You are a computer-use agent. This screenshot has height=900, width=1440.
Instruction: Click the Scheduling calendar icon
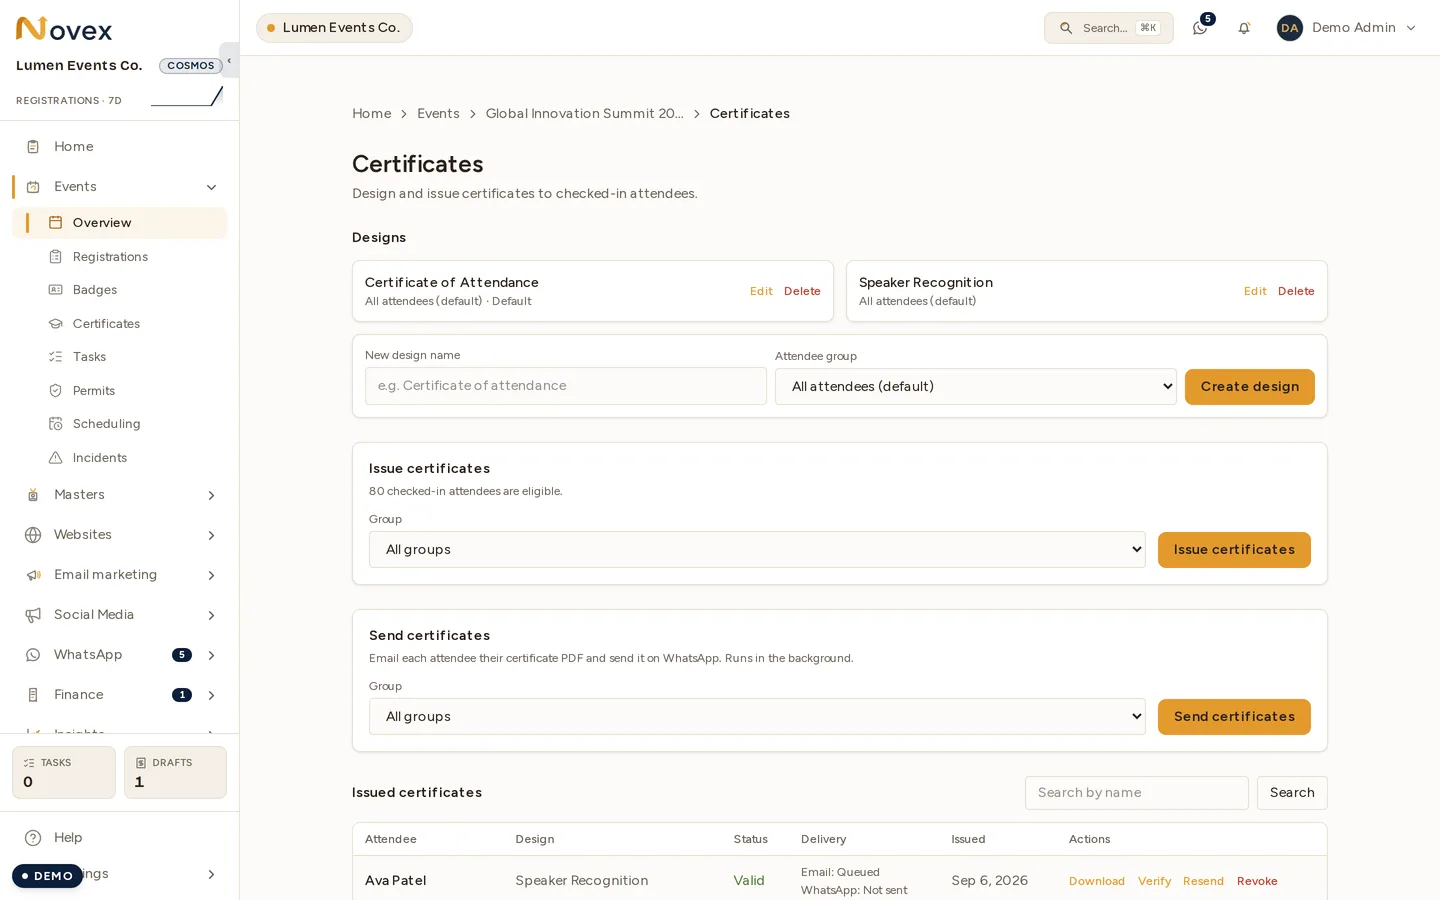click(x=56, y=424)
